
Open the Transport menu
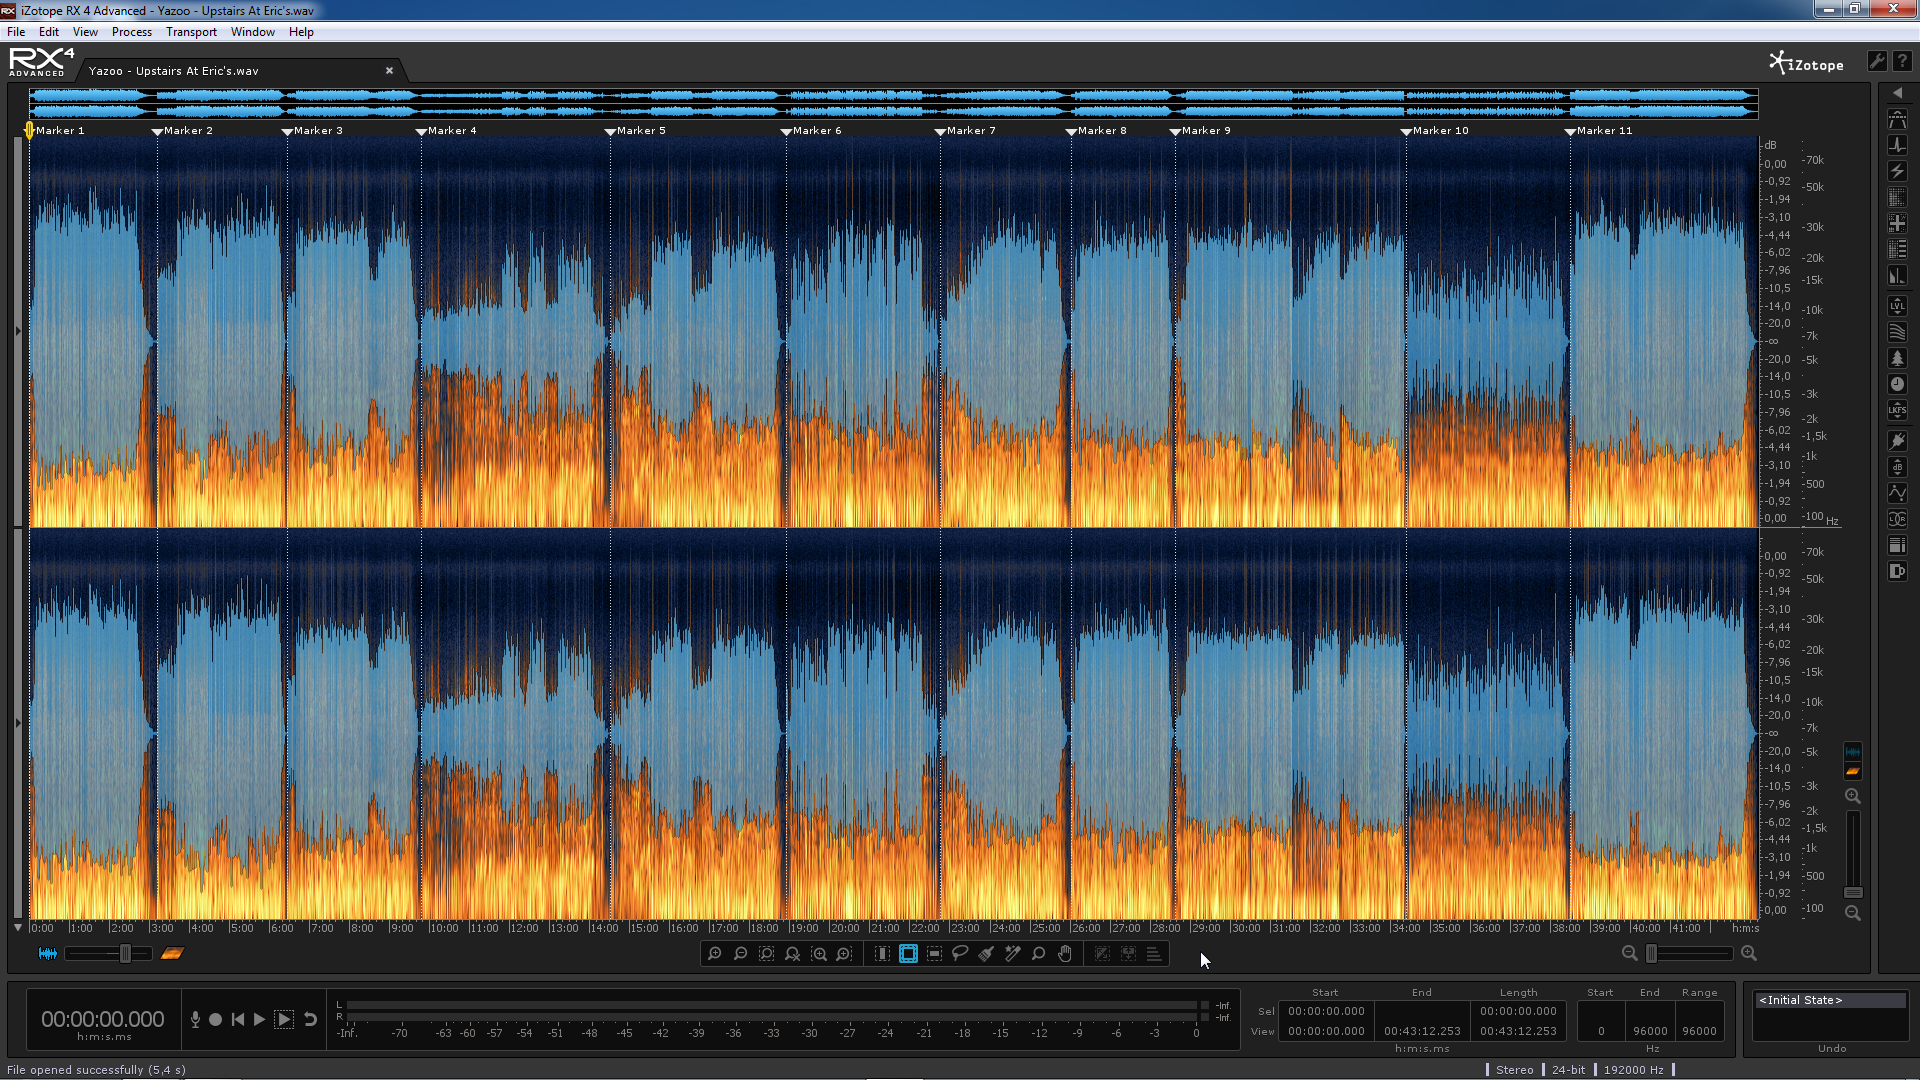pos(191,32)
